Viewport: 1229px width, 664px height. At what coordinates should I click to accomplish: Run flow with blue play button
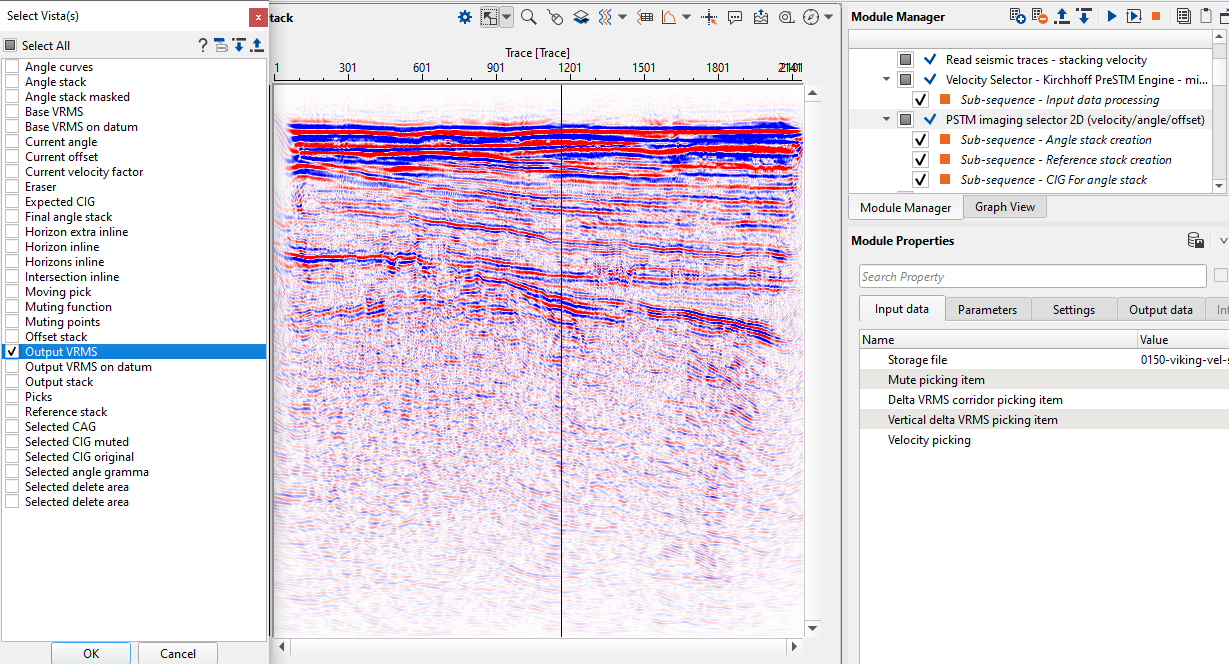pyautogui.click(x=1111, y=16)
